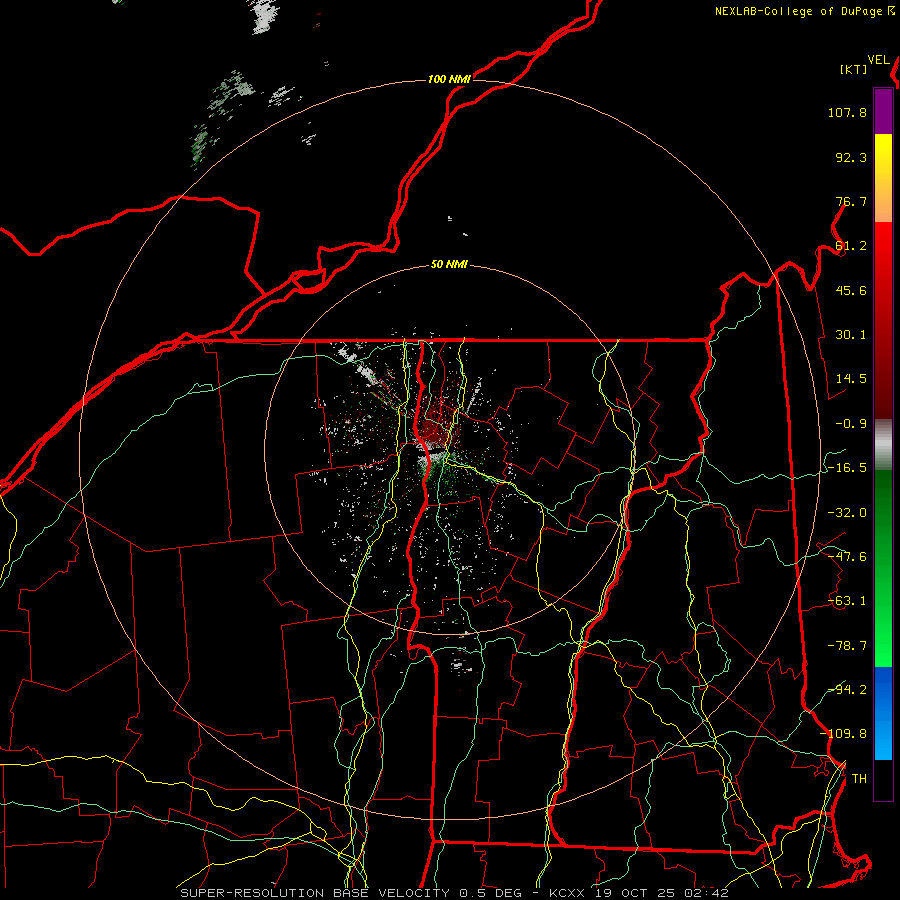The width and height of the screenshot is (900, 900).
Task: Click the -63.1 legend value
Action: click(847, 601)
